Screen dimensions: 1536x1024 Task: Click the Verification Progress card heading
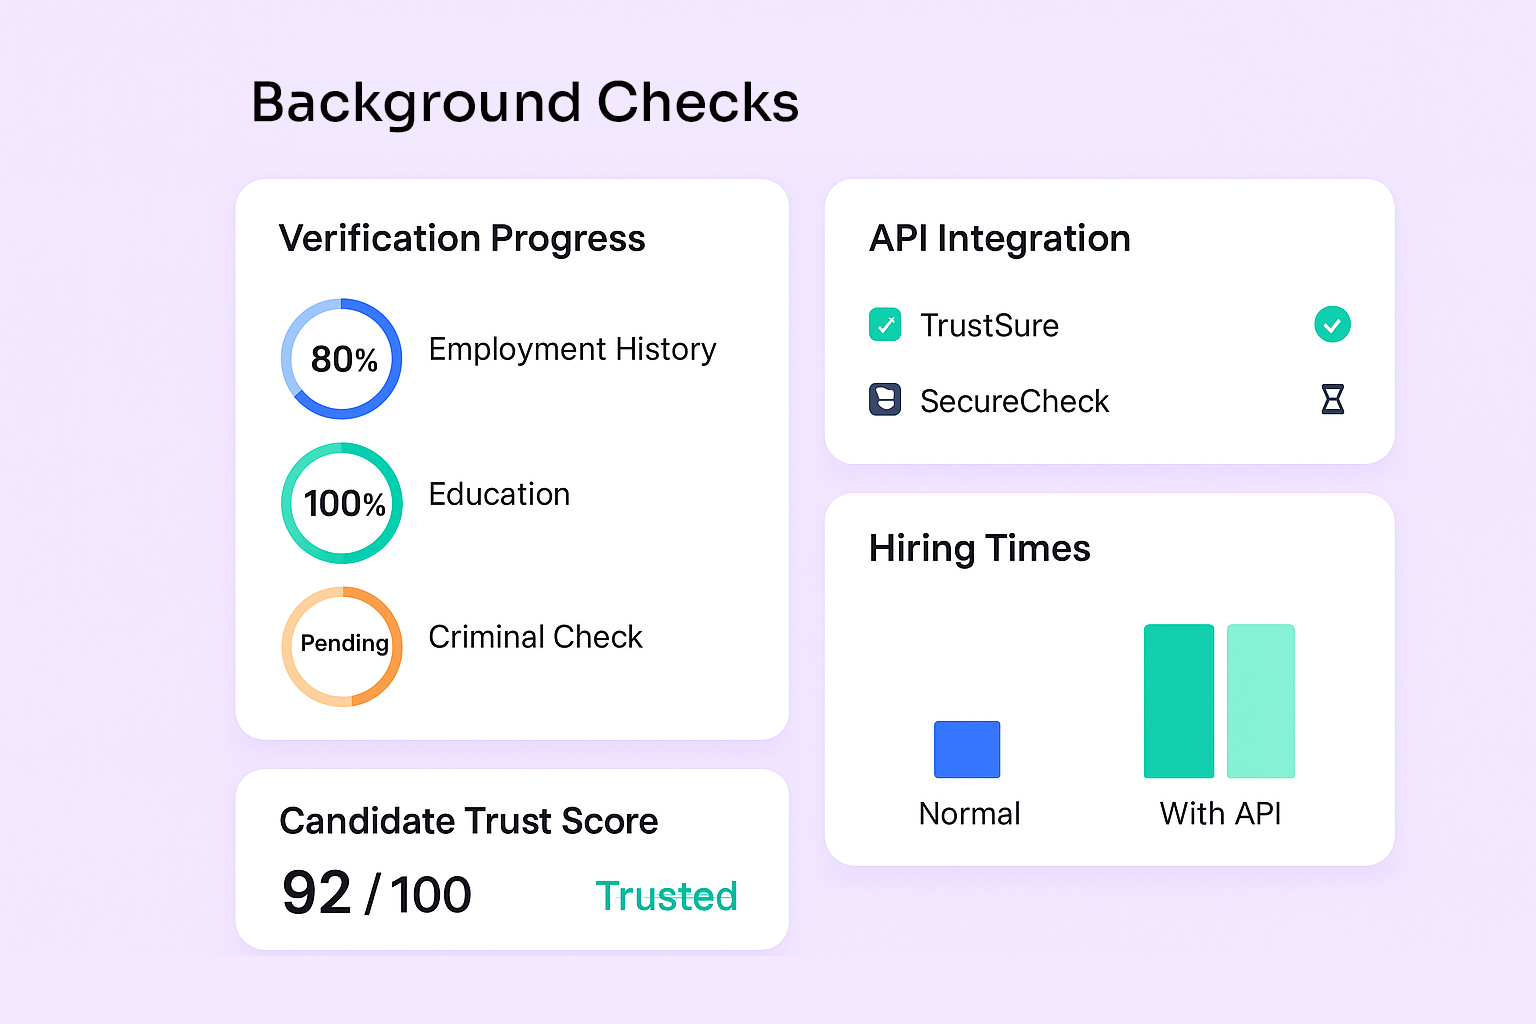tap(462, 239)
